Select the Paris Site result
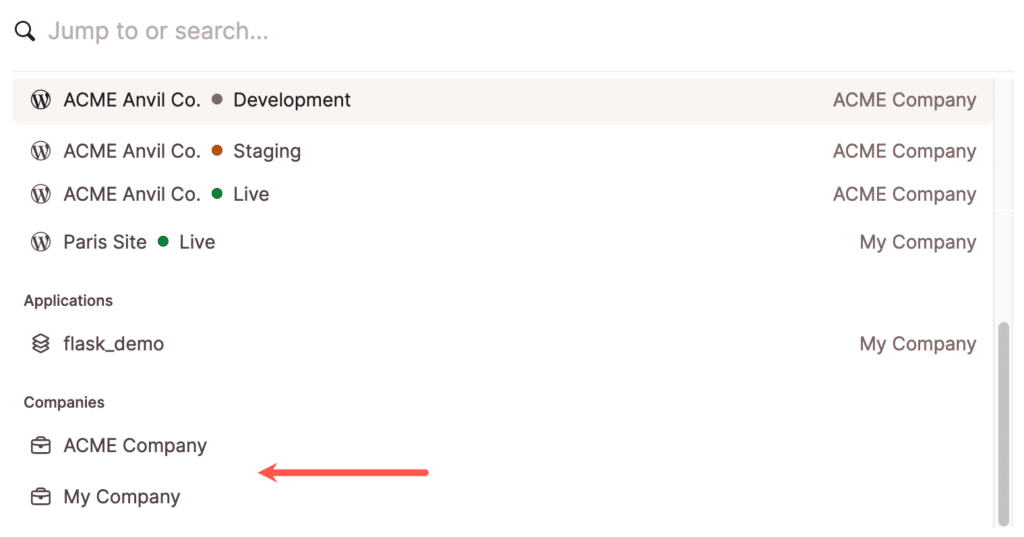 [x=105, y=242]
